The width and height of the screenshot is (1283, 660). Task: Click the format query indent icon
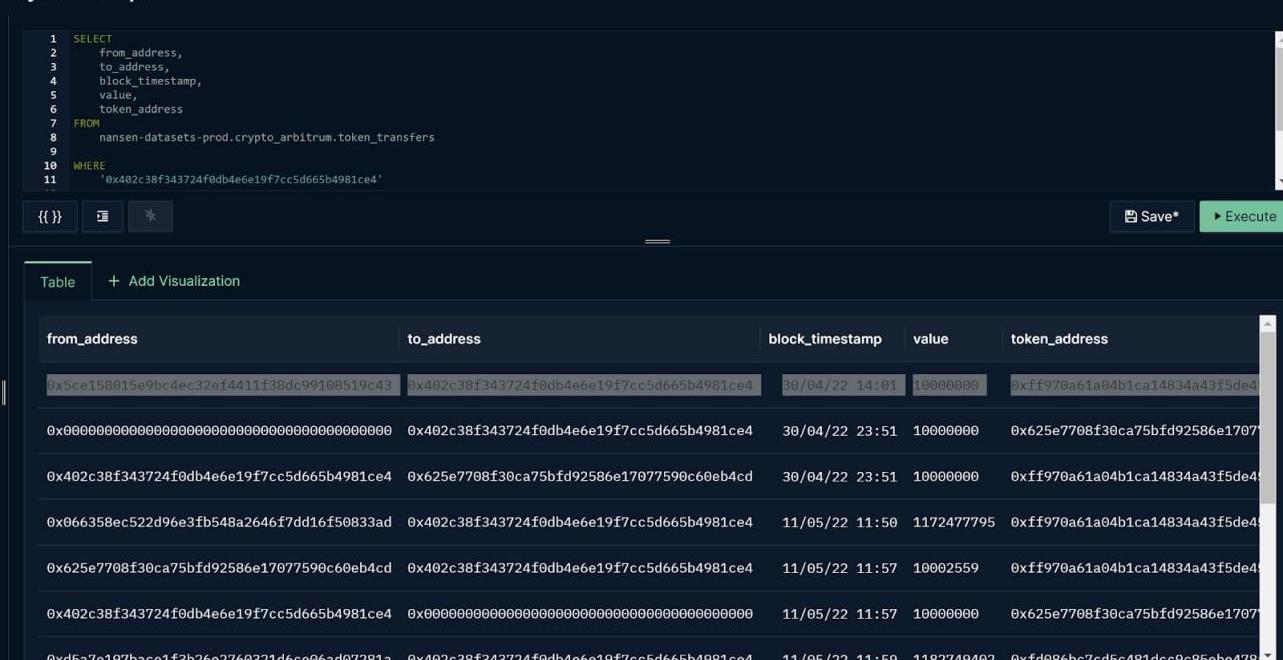tap(102, 216)
